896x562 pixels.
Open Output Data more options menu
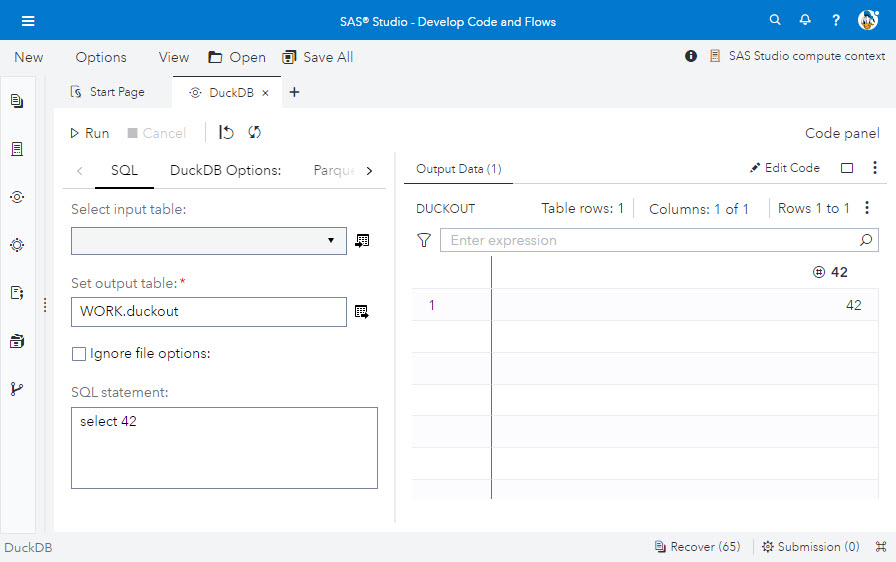click(x=875, y=167)
